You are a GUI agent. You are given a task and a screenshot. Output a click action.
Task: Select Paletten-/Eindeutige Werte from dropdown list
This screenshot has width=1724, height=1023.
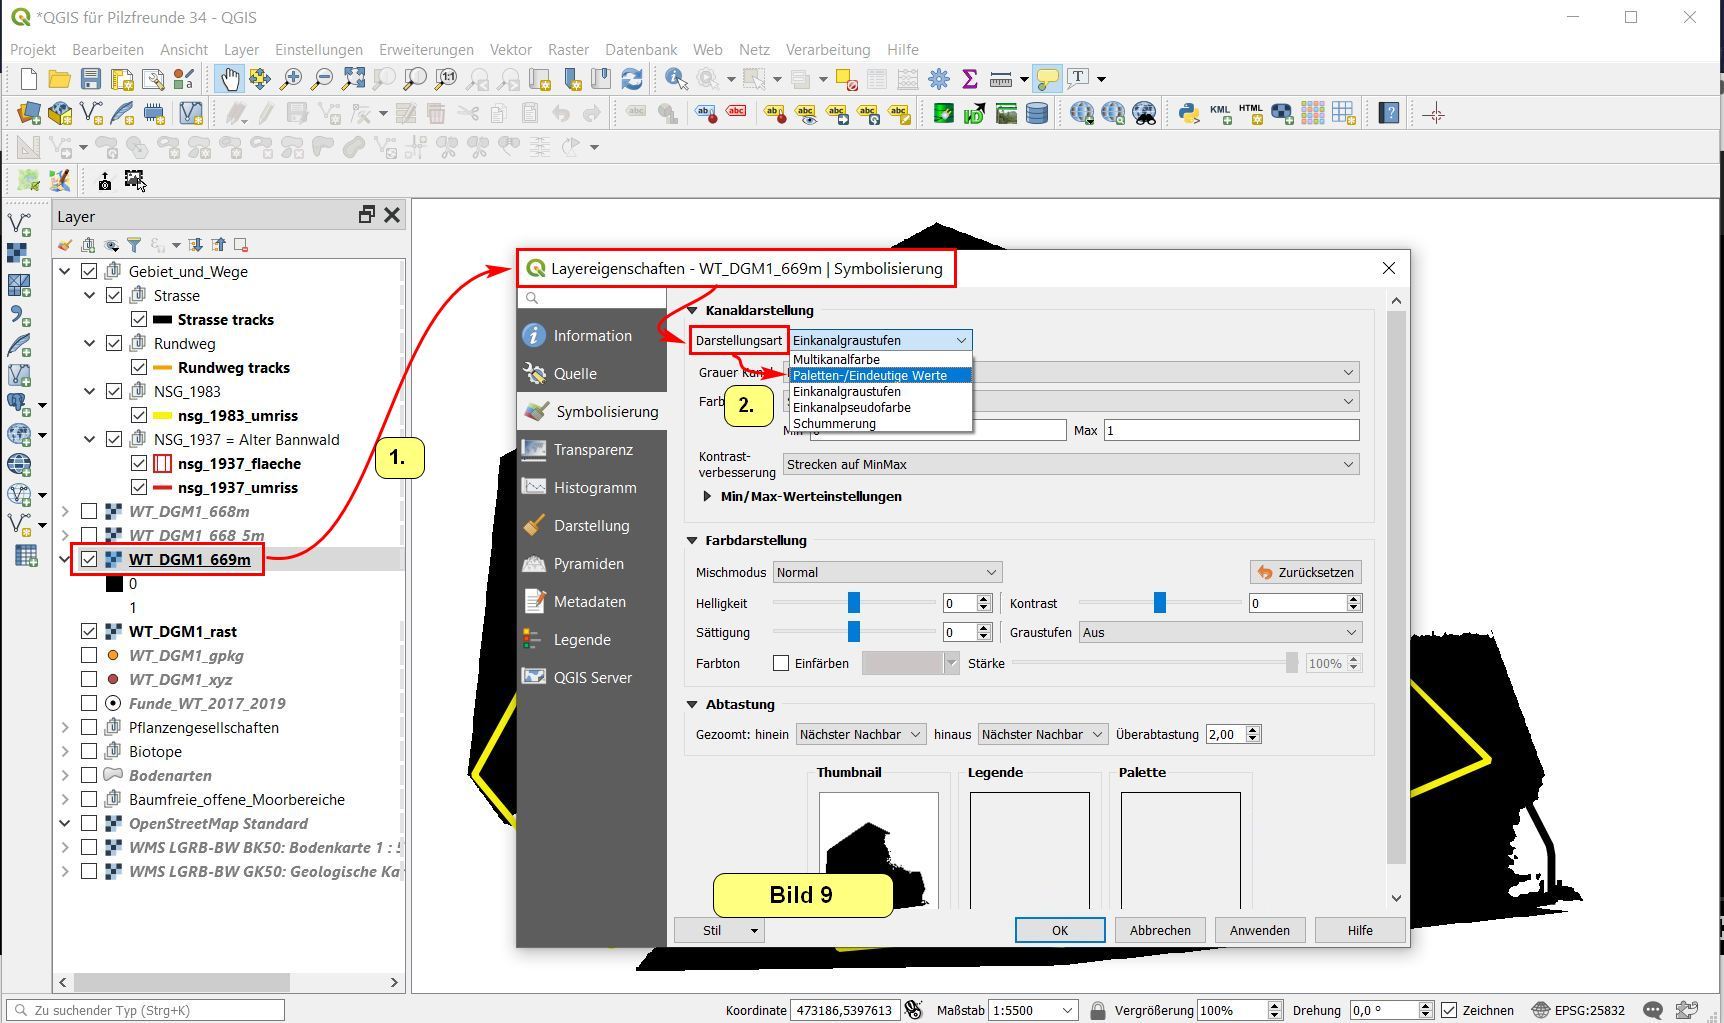click(869, 376)
